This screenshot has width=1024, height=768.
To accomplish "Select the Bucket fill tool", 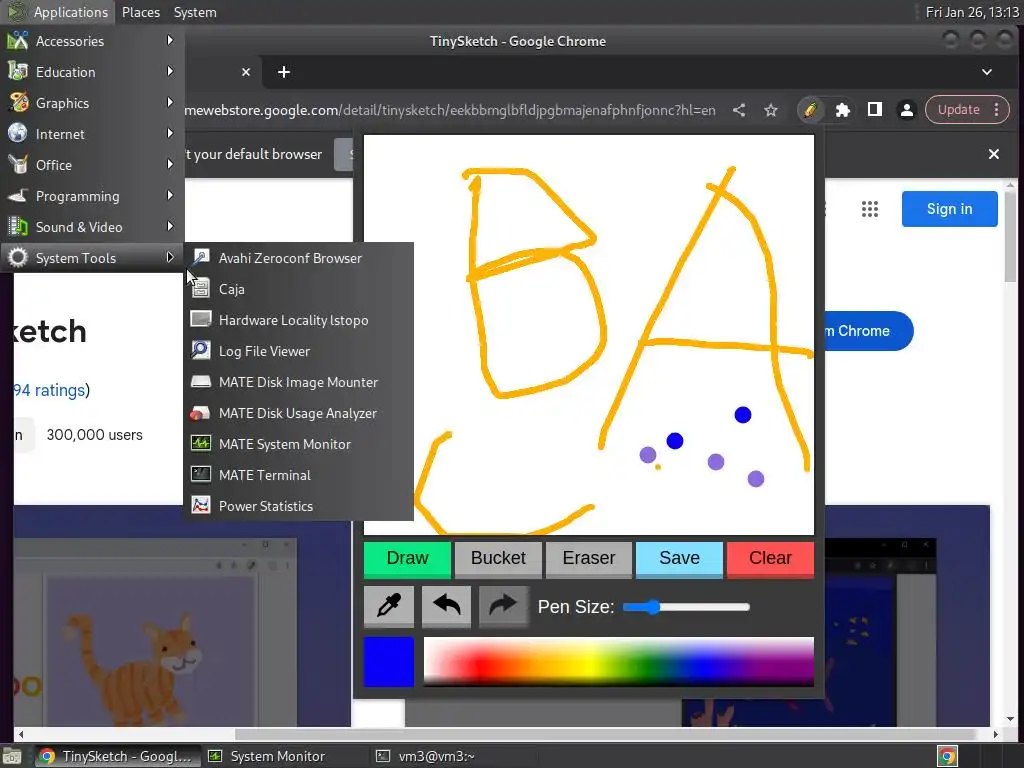I will point(498,559).
